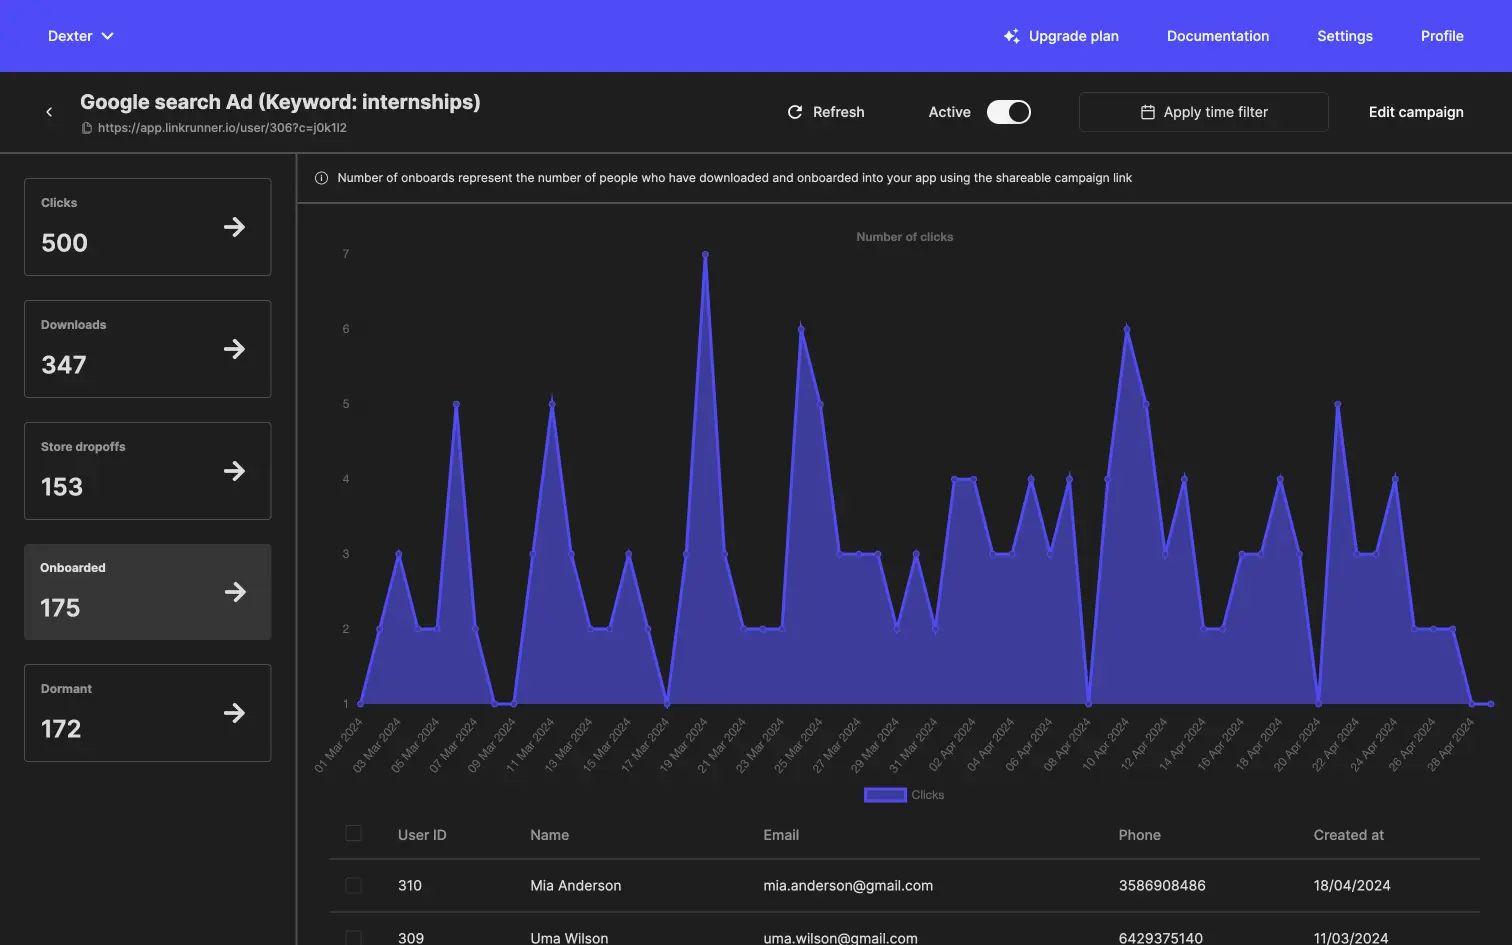Click the Clicks legend color swatch
Screen dimensions: 1512x945
tap(885, 795)
